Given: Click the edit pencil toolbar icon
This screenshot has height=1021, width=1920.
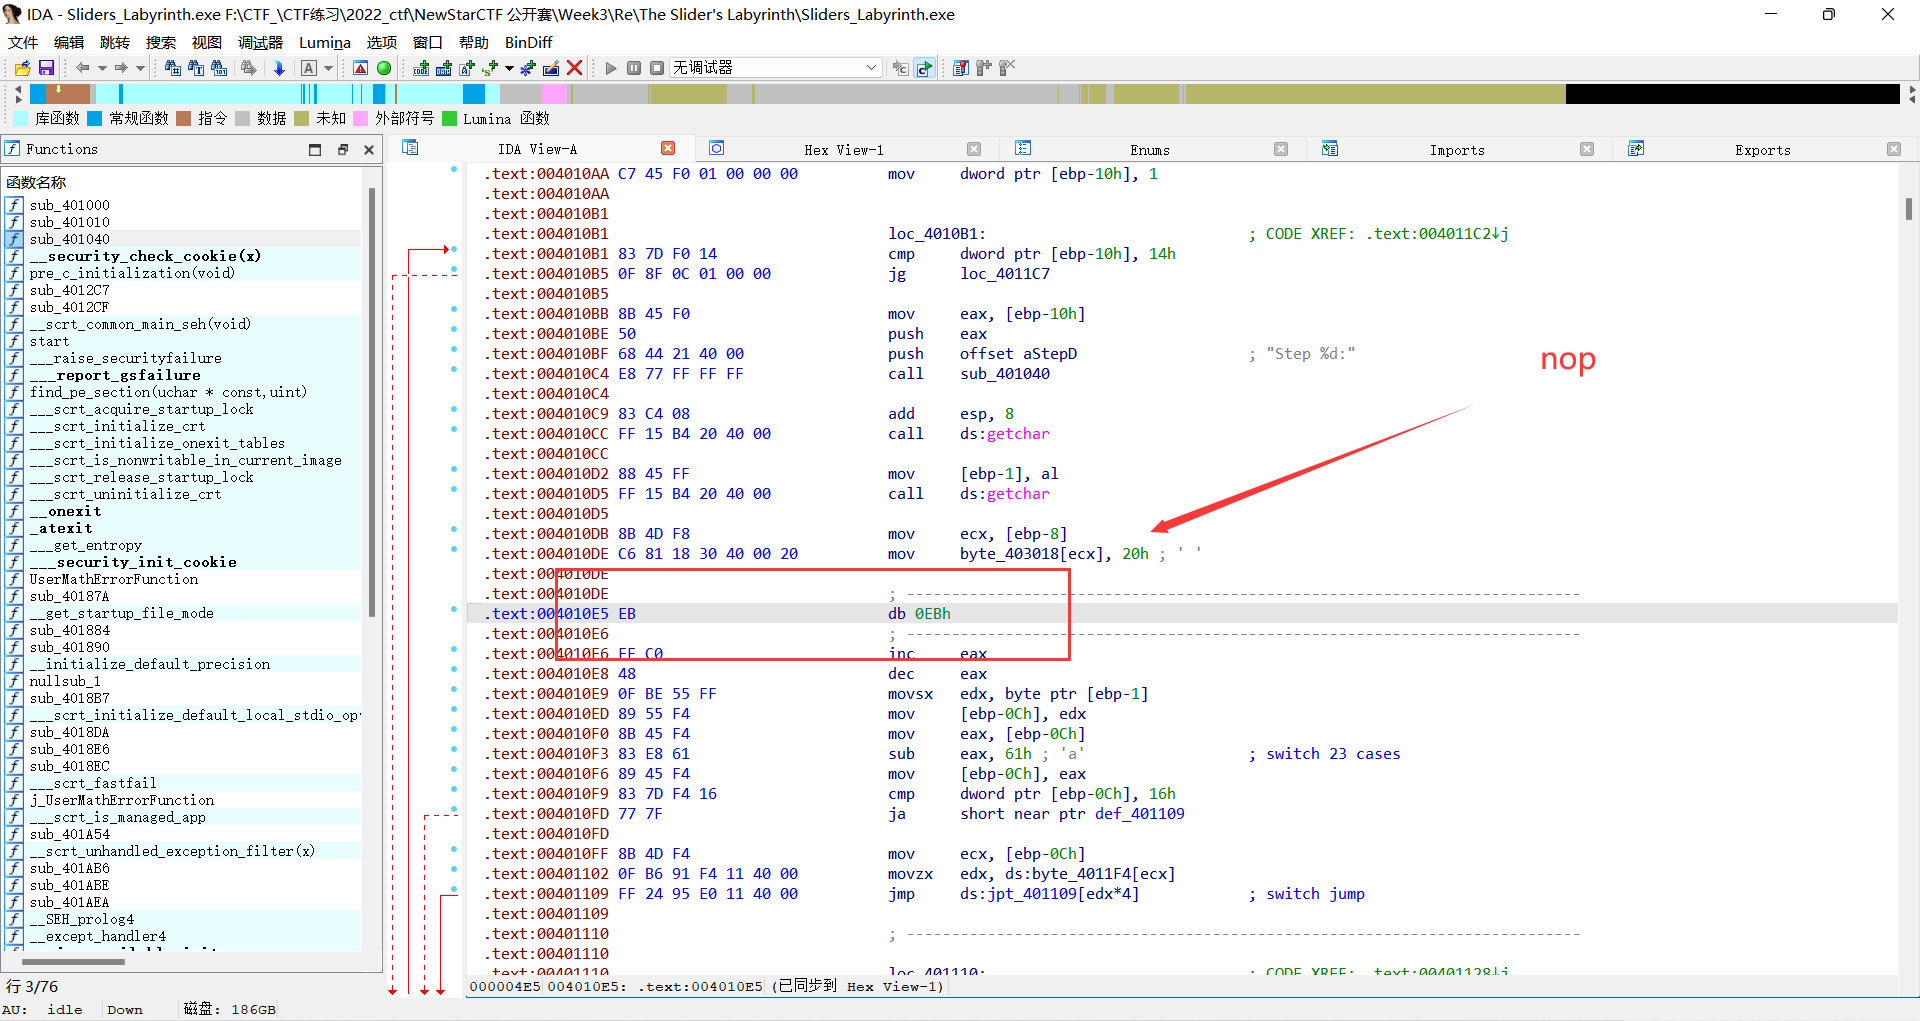Looking at the screenshot, I should [x=551, y=68].
